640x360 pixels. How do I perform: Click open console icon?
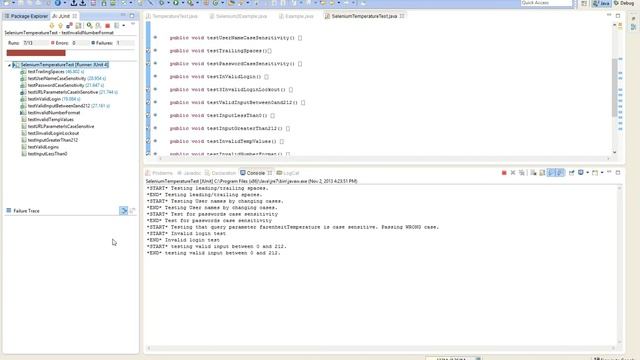tap(595, 173)
